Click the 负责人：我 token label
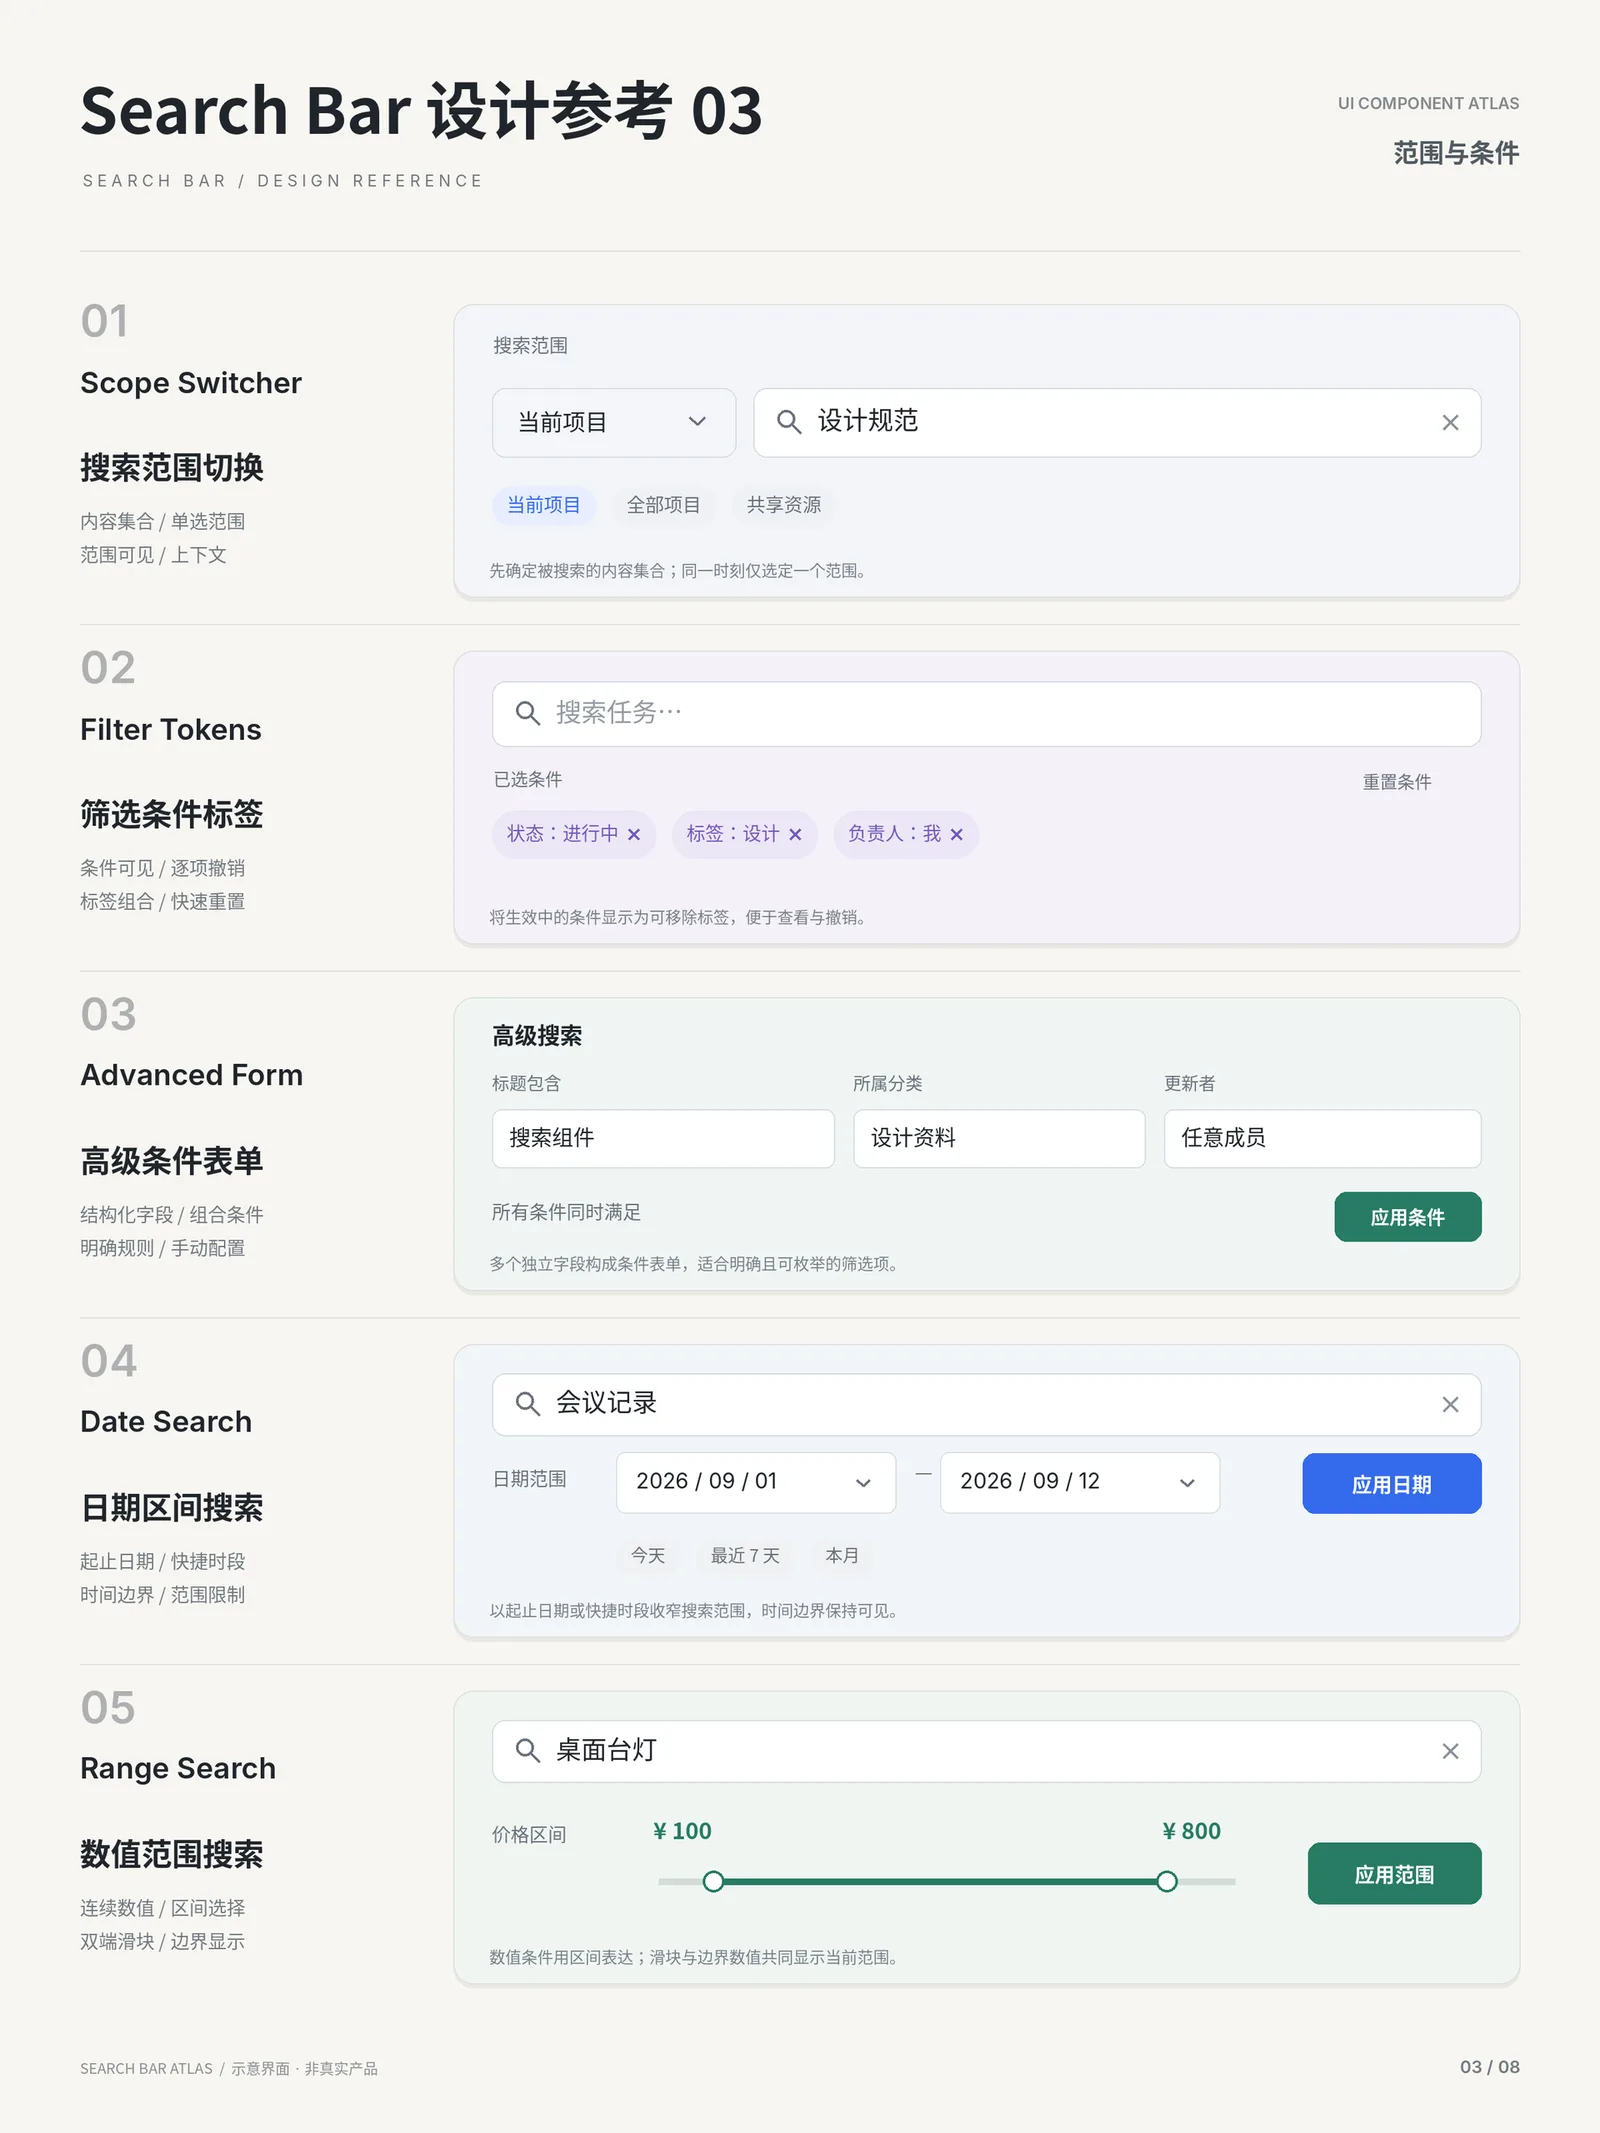Screen dimensions: 1600x2133 pyautogui.click(x=894, y=834)
